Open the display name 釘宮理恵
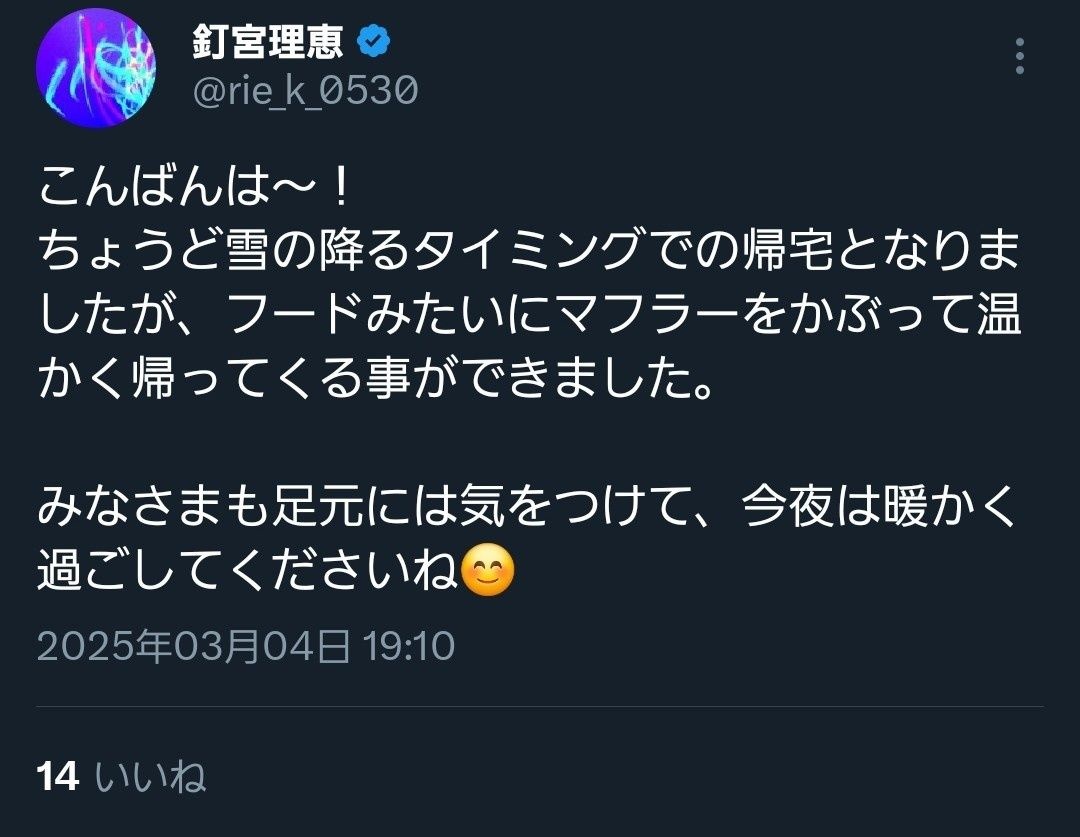The height and width of the screenshot is (837, 1080). (x=267, y=42)
